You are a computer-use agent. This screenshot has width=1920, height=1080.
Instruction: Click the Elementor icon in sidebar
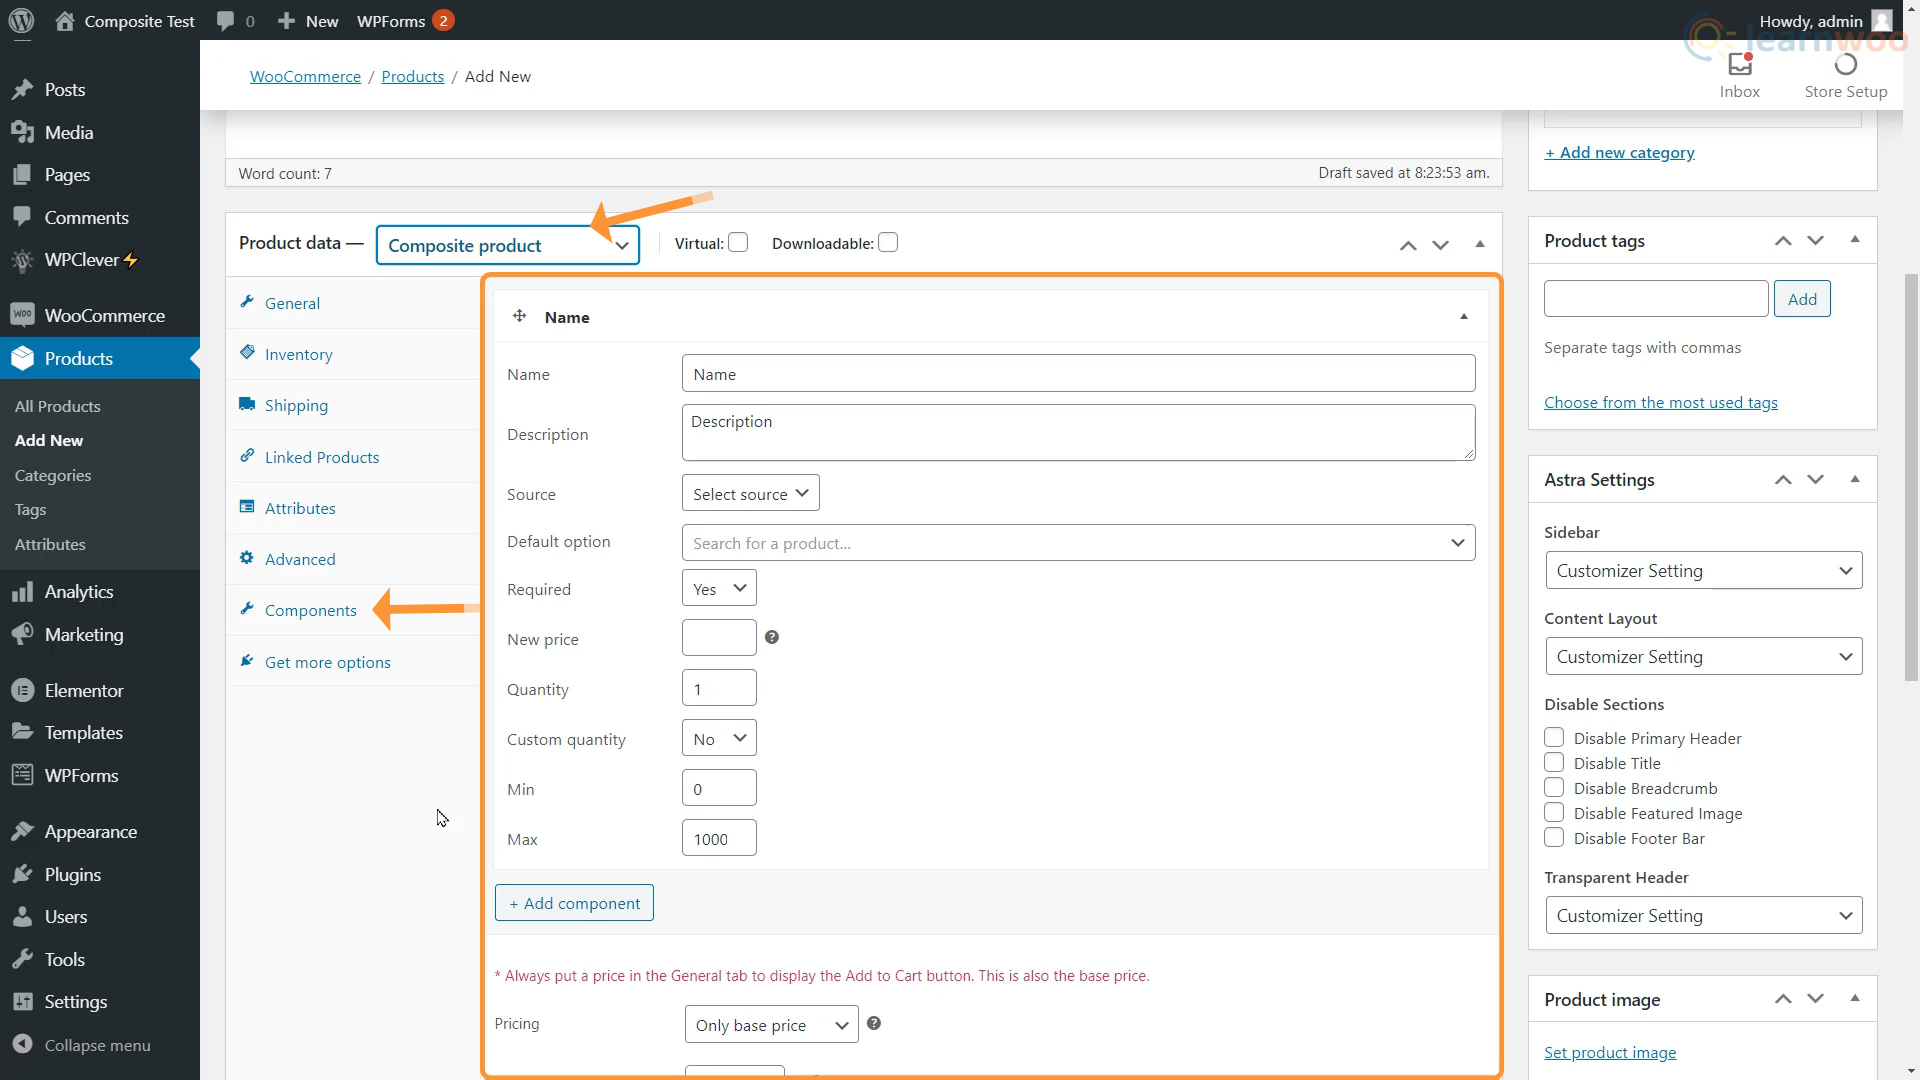point(22,690)
